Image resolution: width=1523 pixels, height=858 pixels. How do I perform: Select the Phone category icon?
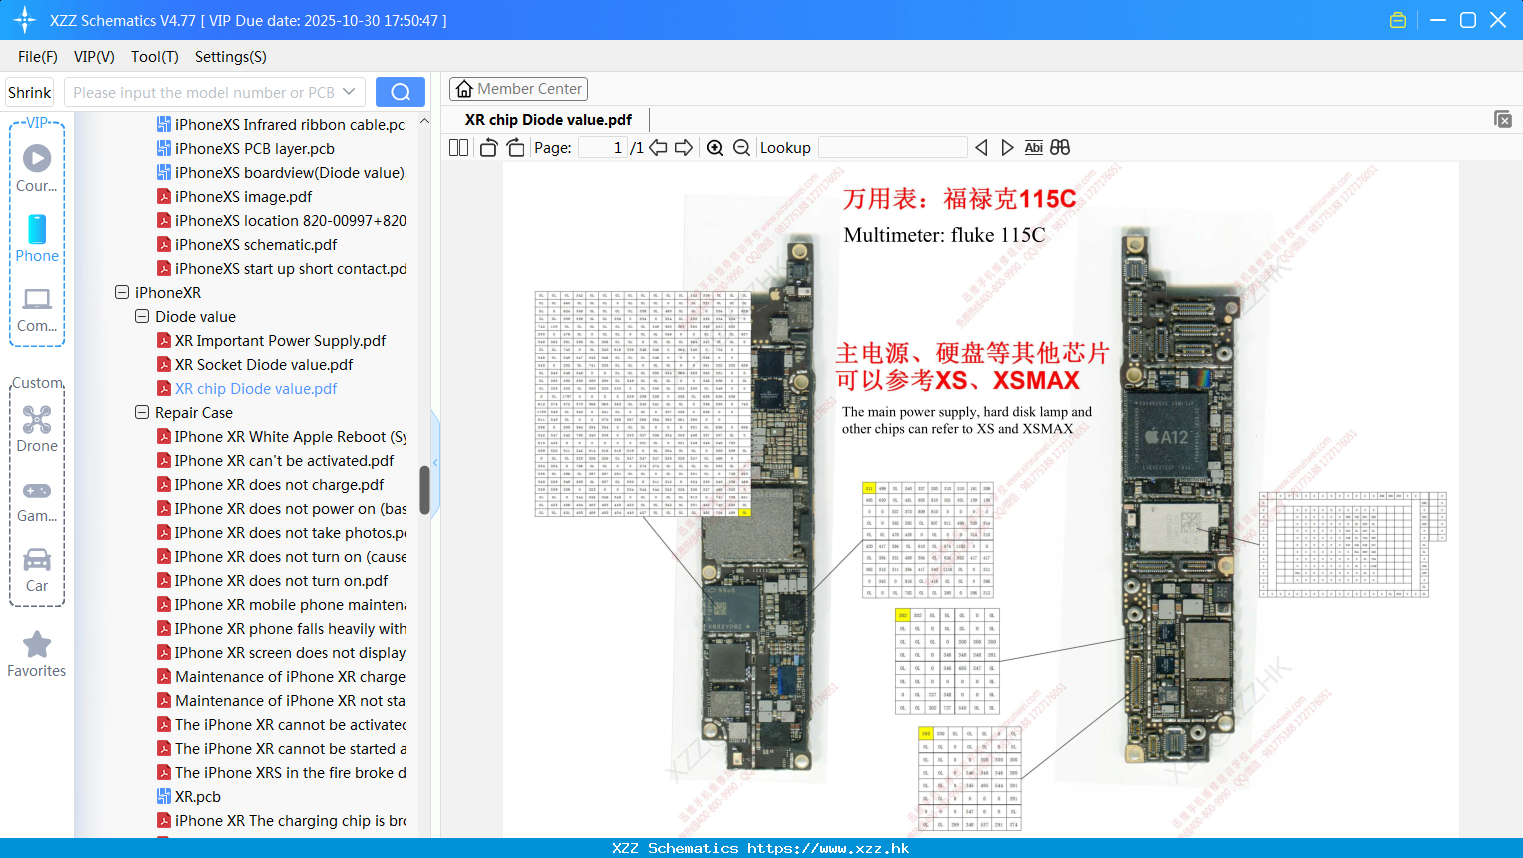coord(37,238)
